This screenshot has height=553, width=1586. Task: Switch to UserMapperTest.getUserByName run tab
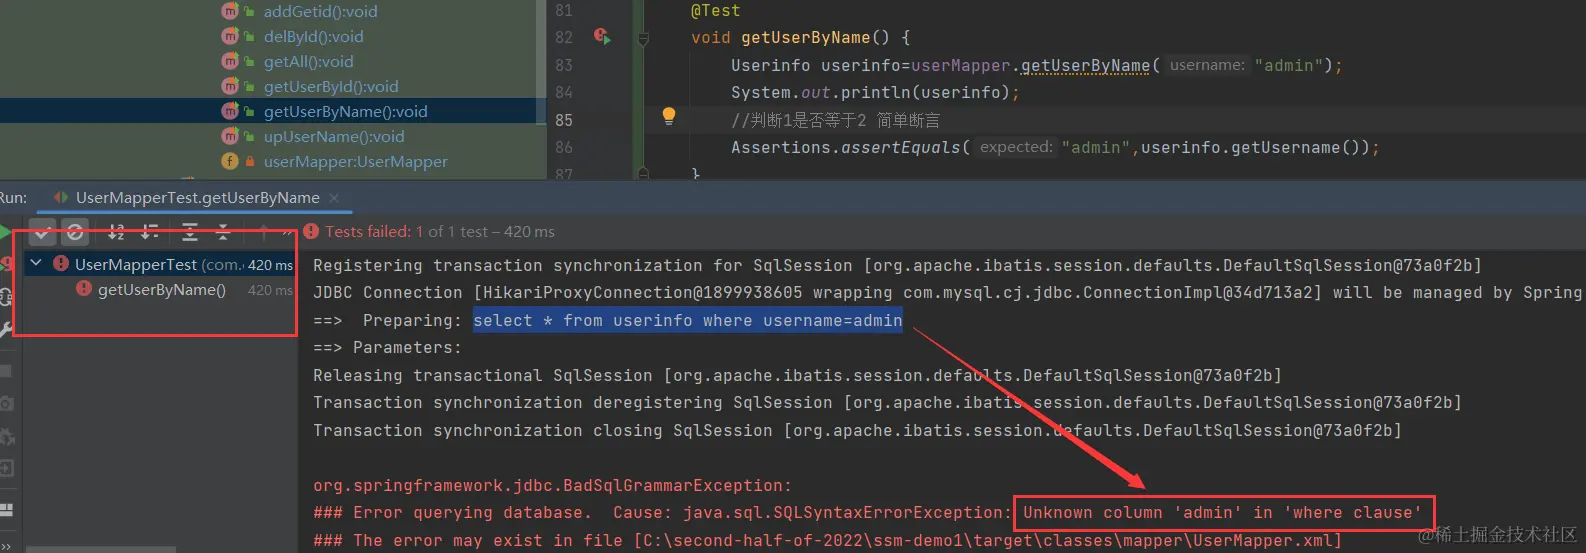coord(197,198)
